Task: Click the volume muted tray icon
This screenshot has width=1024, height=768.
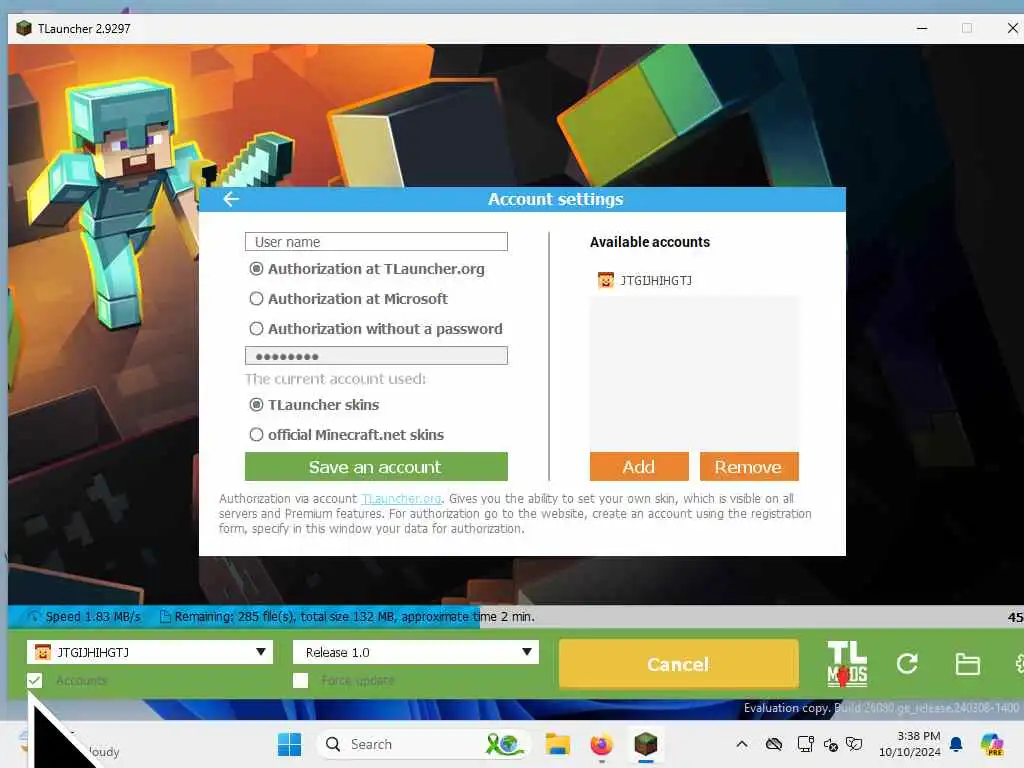Action: pyautogui.click(x=831, y=744)
